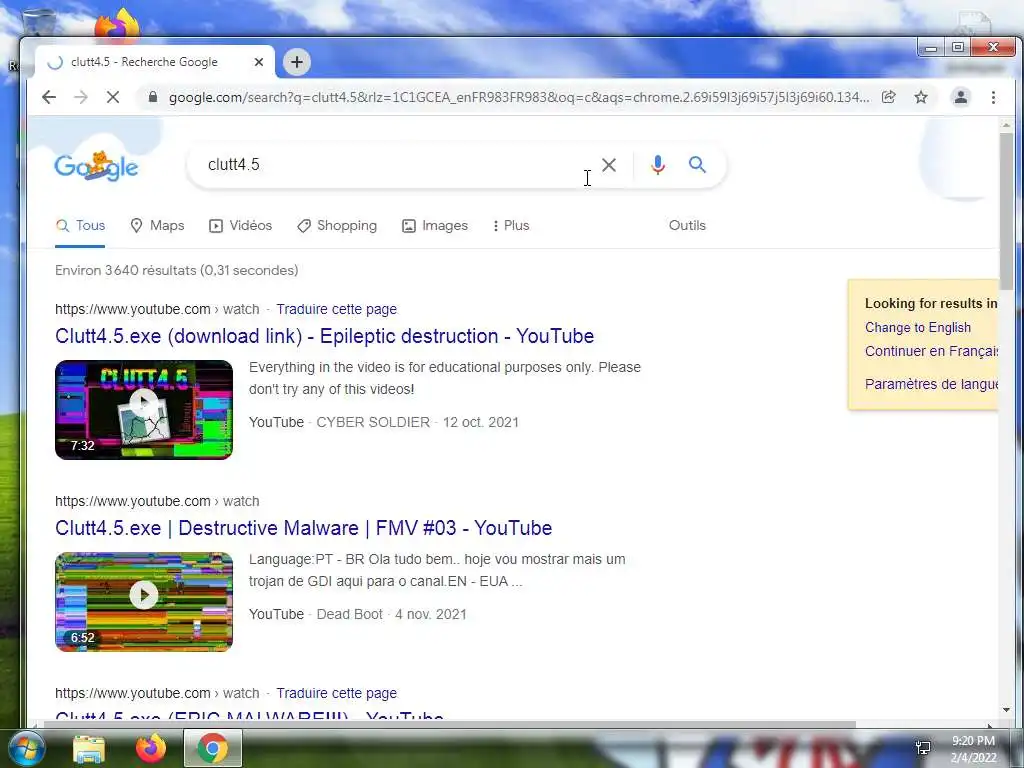The height and width of the screenshot is (768, 1024).
Task: Click the Recycle Bin desktop icon
Action: pyautogui.click(x=39, y=23)
